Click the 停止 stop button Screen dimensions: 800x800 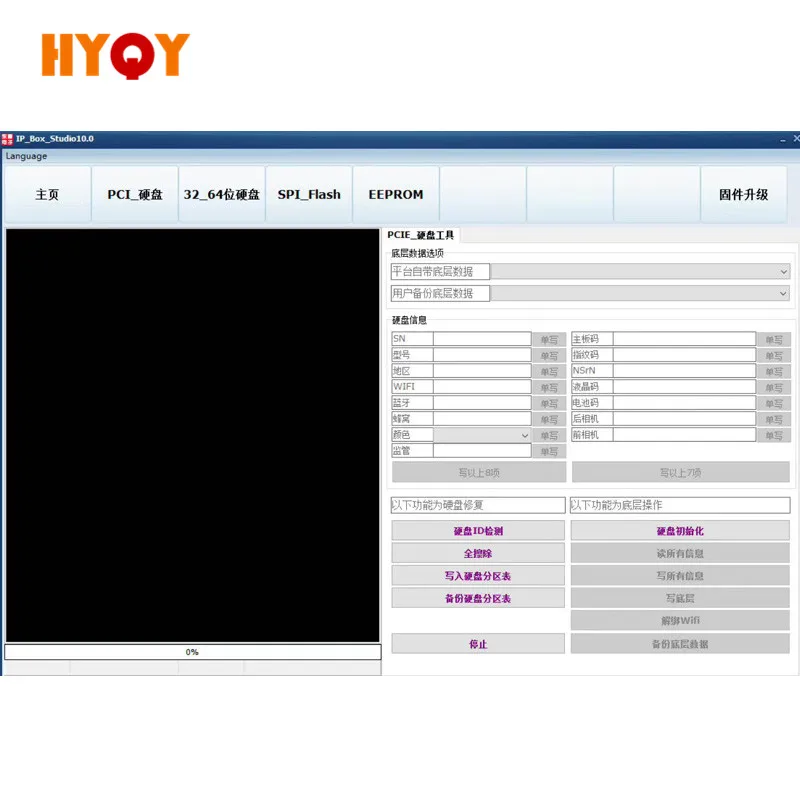478,644
